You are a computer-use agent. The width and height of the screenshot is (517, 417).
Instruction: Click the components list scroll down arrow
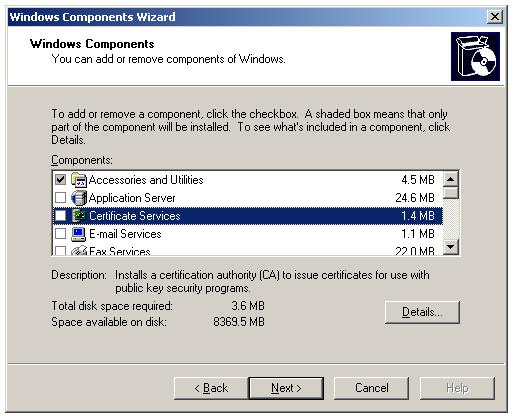pyautogui.click(x=451, y=247)
